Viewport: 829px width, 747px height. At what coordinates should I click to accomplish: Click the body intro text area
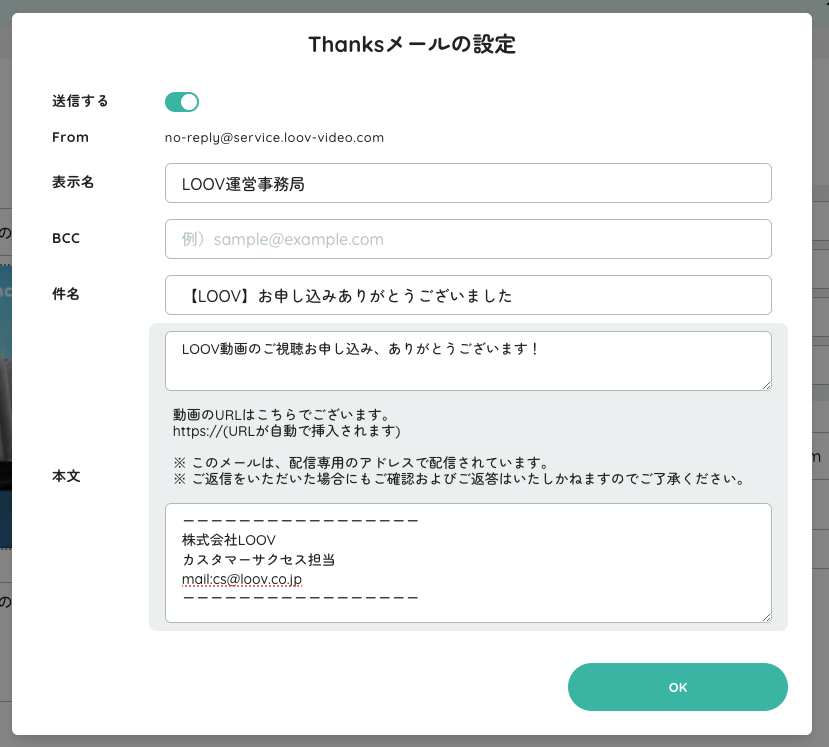pyautogui.click(x=468, y=361)
